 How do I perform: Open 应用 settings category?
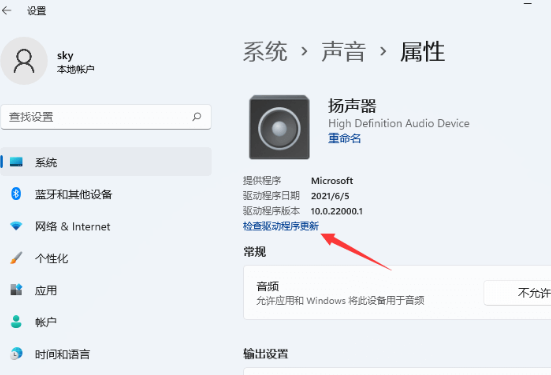(106, 290)
